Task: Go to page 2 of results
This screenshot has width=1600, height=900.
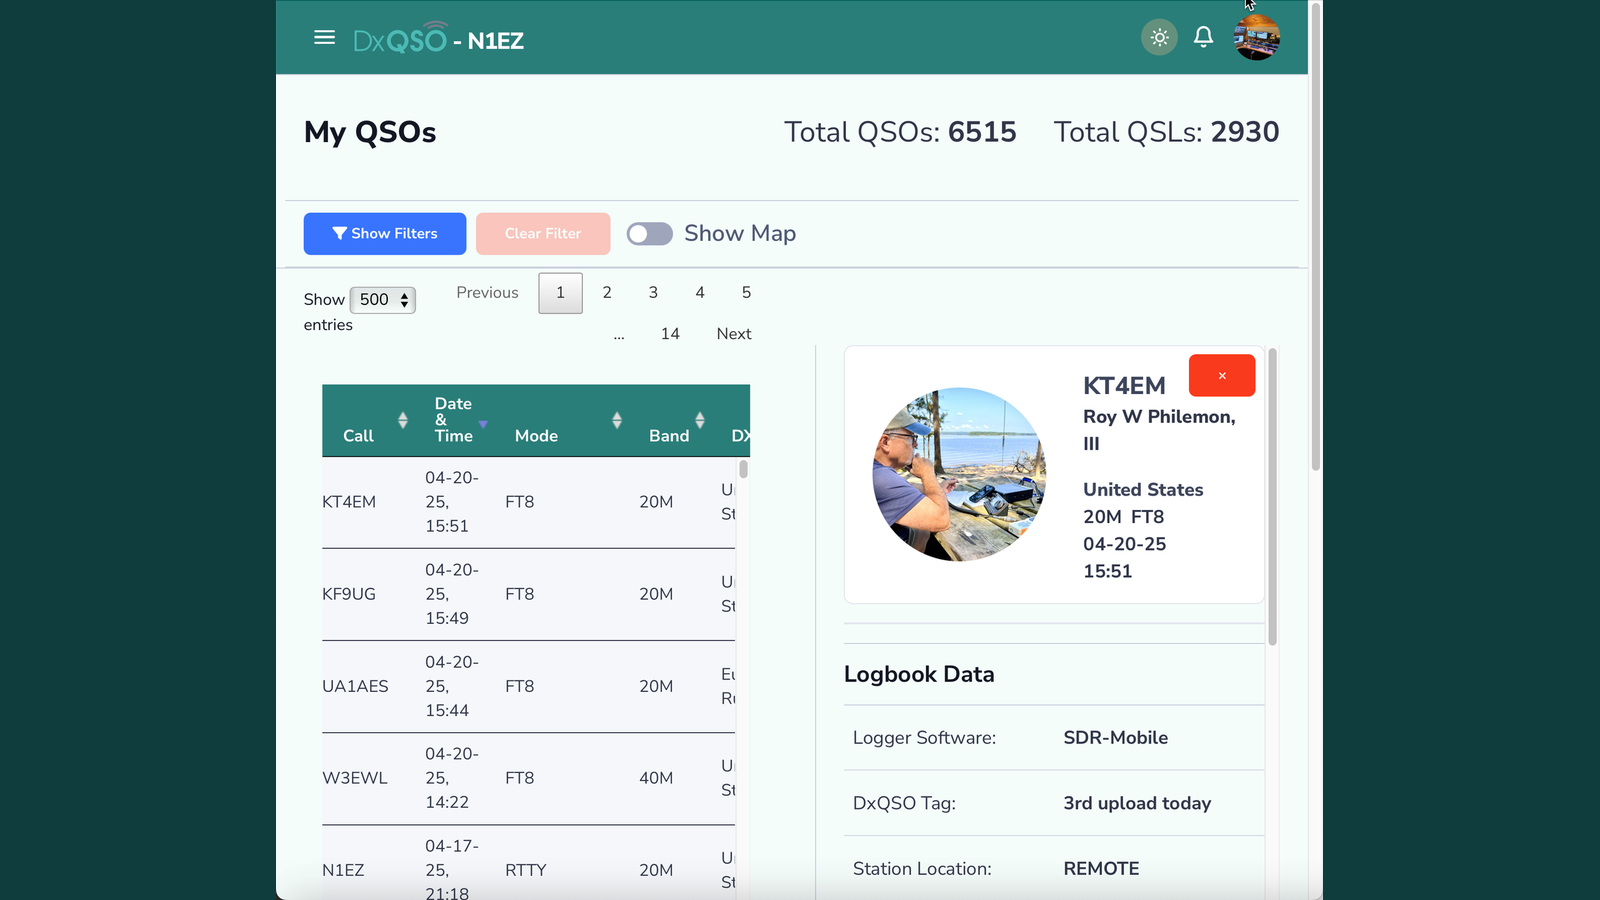Action: coord(607,293)
